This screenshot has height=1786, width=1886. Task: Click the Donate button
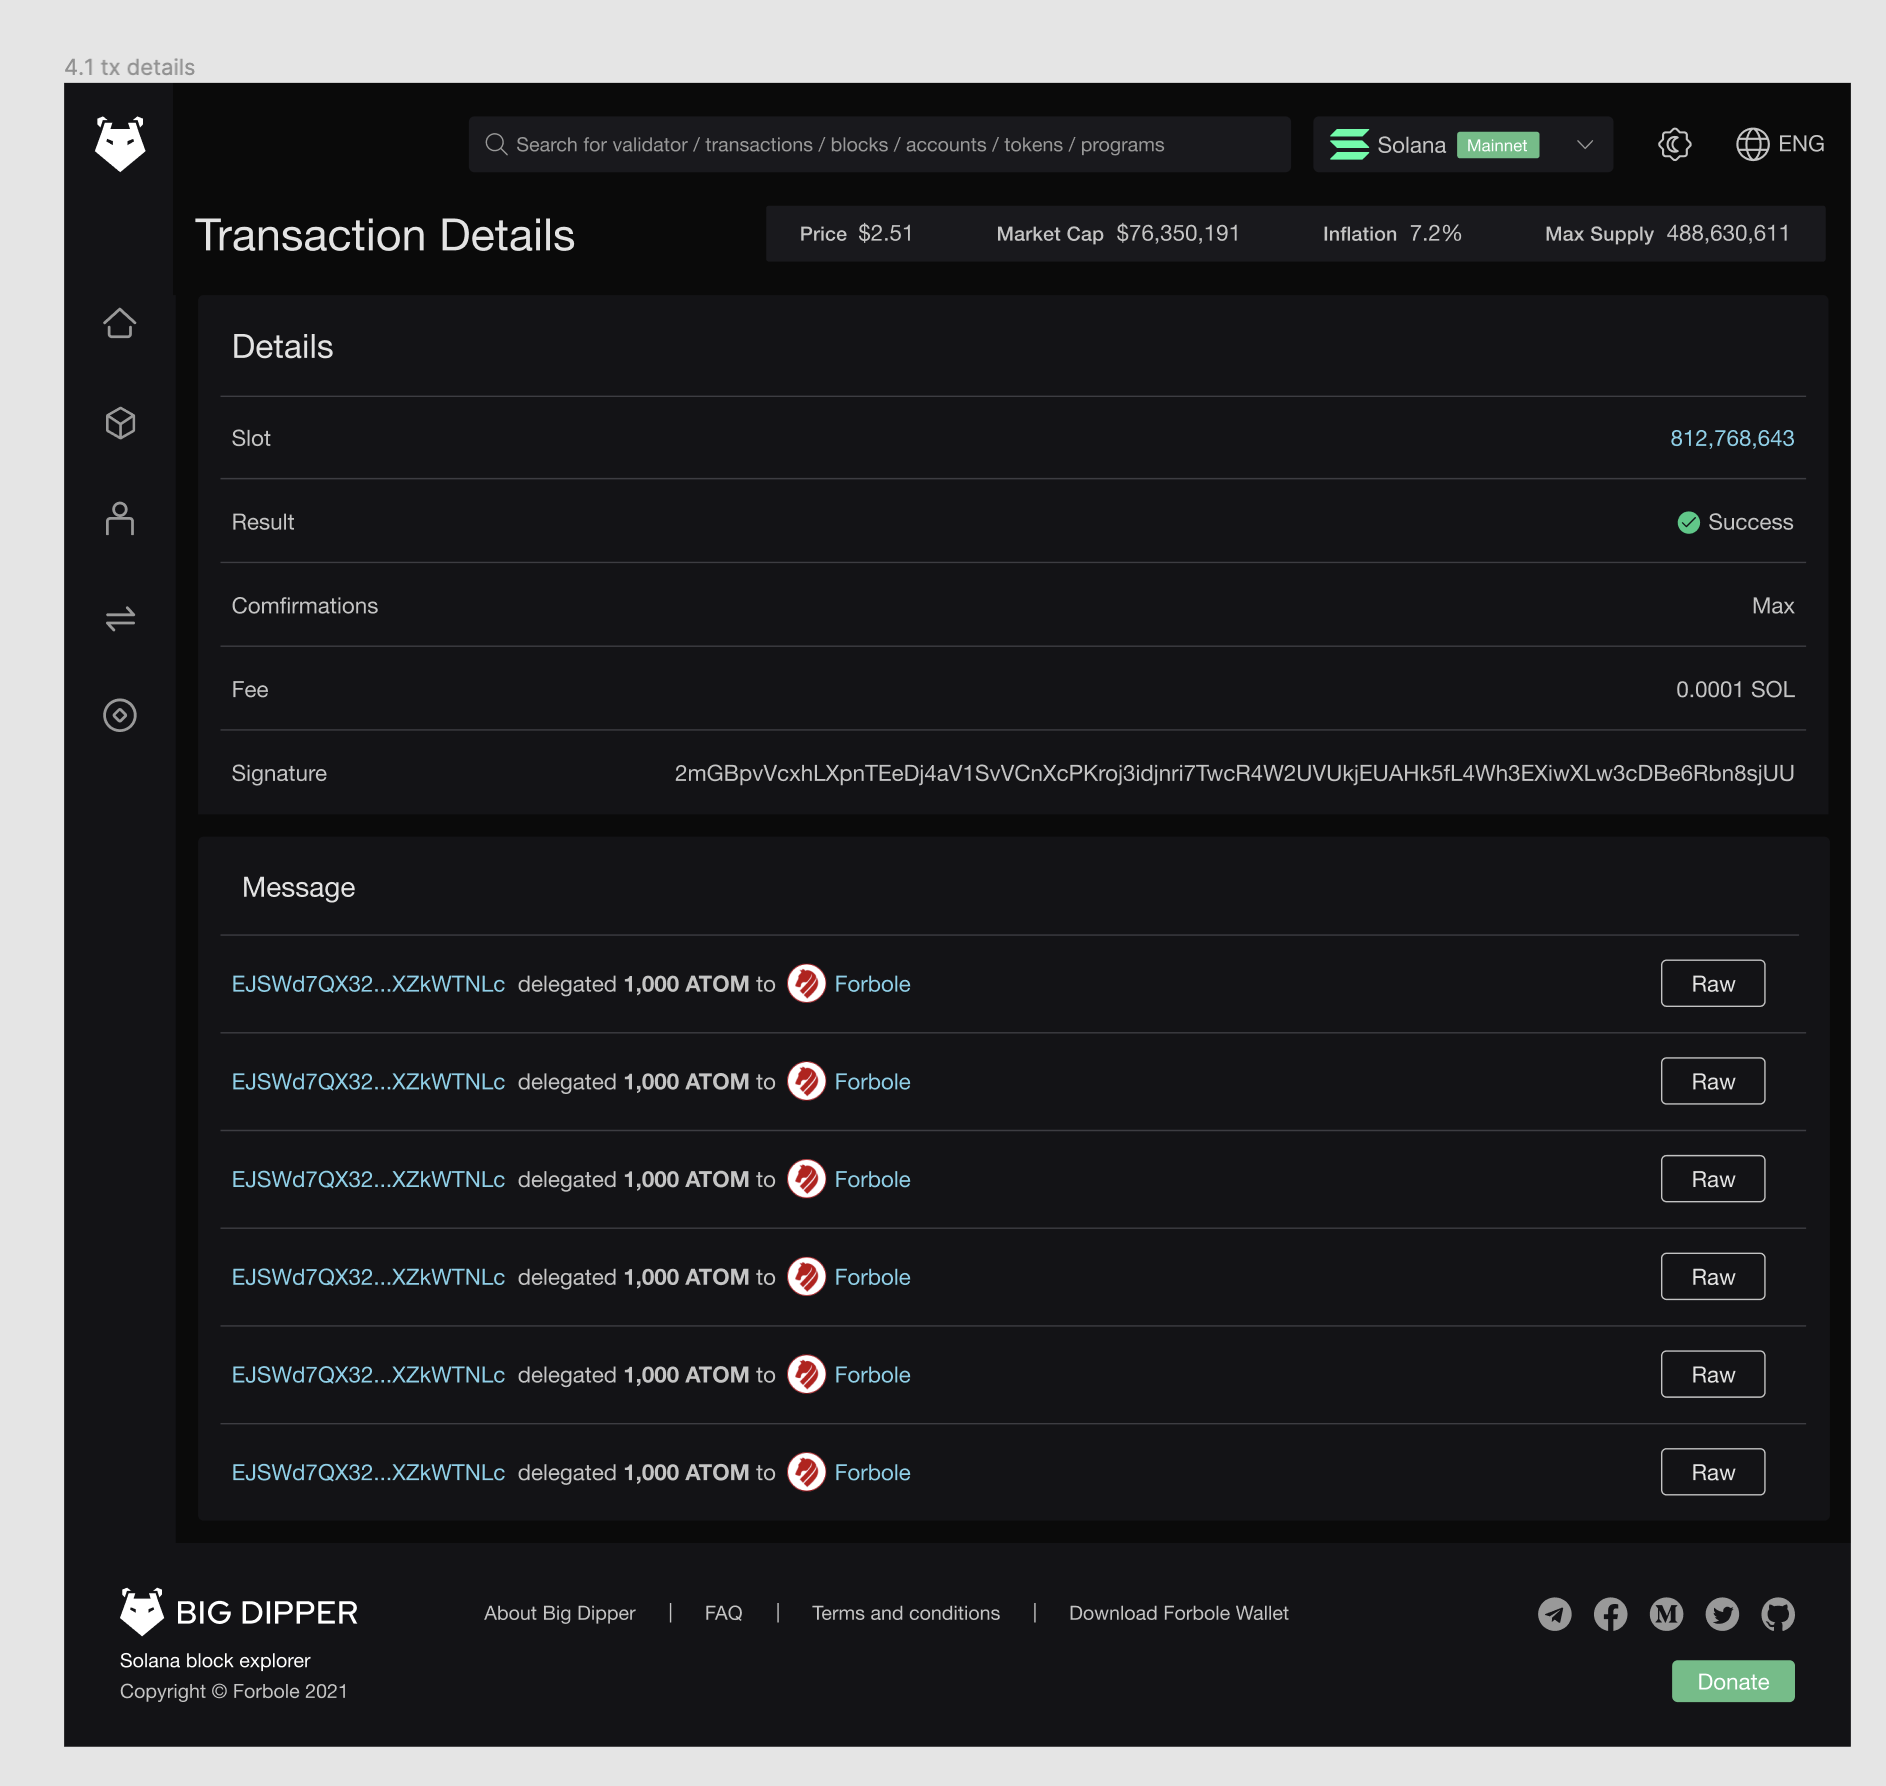[1732, 1681]
